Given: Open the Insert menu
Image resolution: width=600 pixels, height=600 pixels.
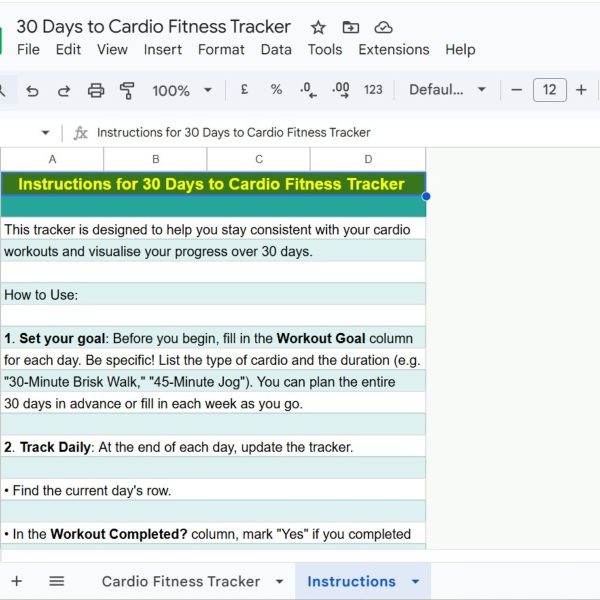Looking at the screenshot, I should point(163,50).
